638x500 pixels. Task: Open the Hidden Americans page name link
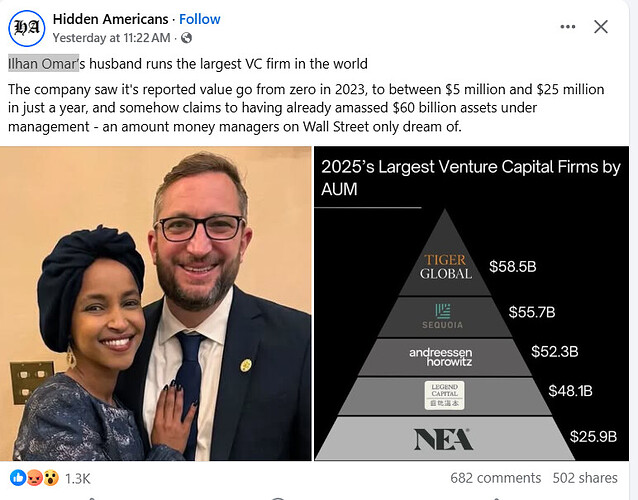pyautogui.click(x=112, y=19)
